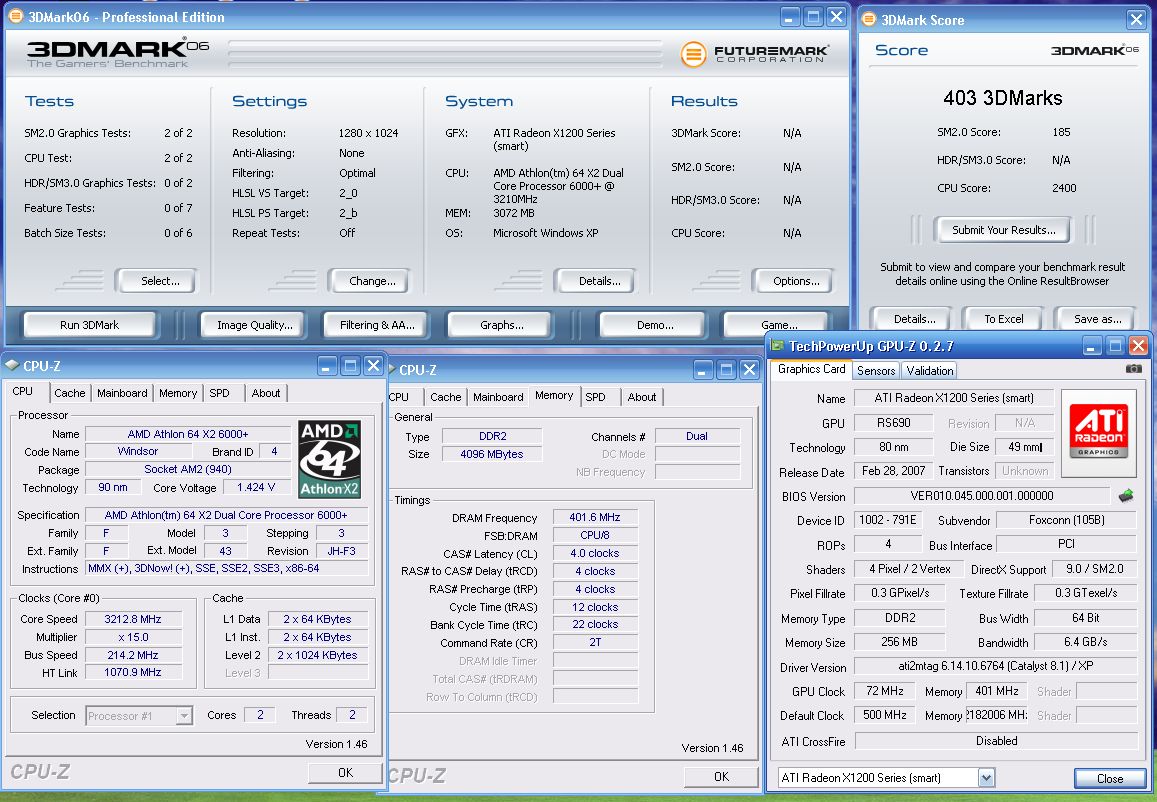Viewport: 1157px width, 802px height.
Task: Close the 3DMark Score window
Action: click(1136, 19)
